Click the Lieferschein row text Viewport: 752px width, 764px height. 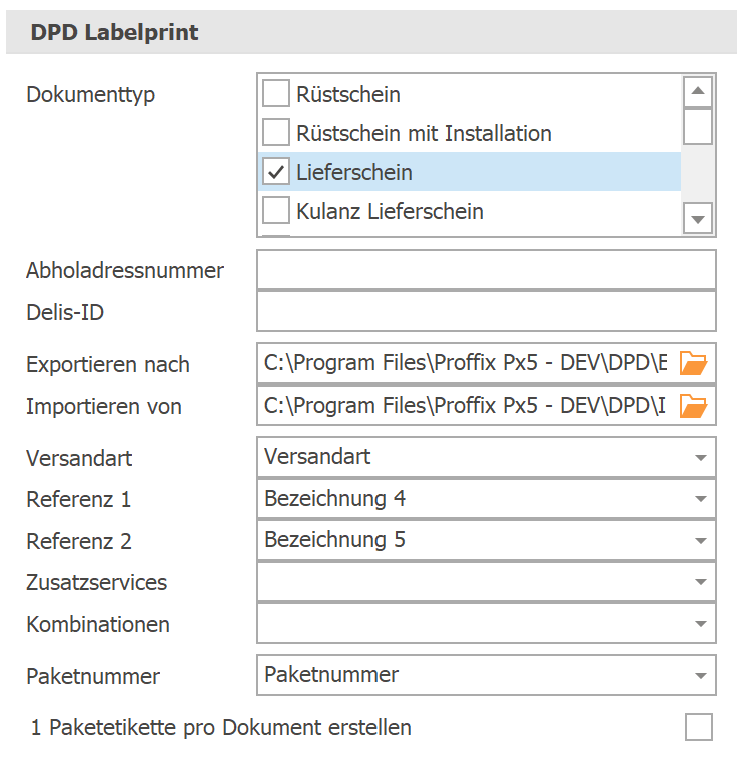[x=354, y=172]
